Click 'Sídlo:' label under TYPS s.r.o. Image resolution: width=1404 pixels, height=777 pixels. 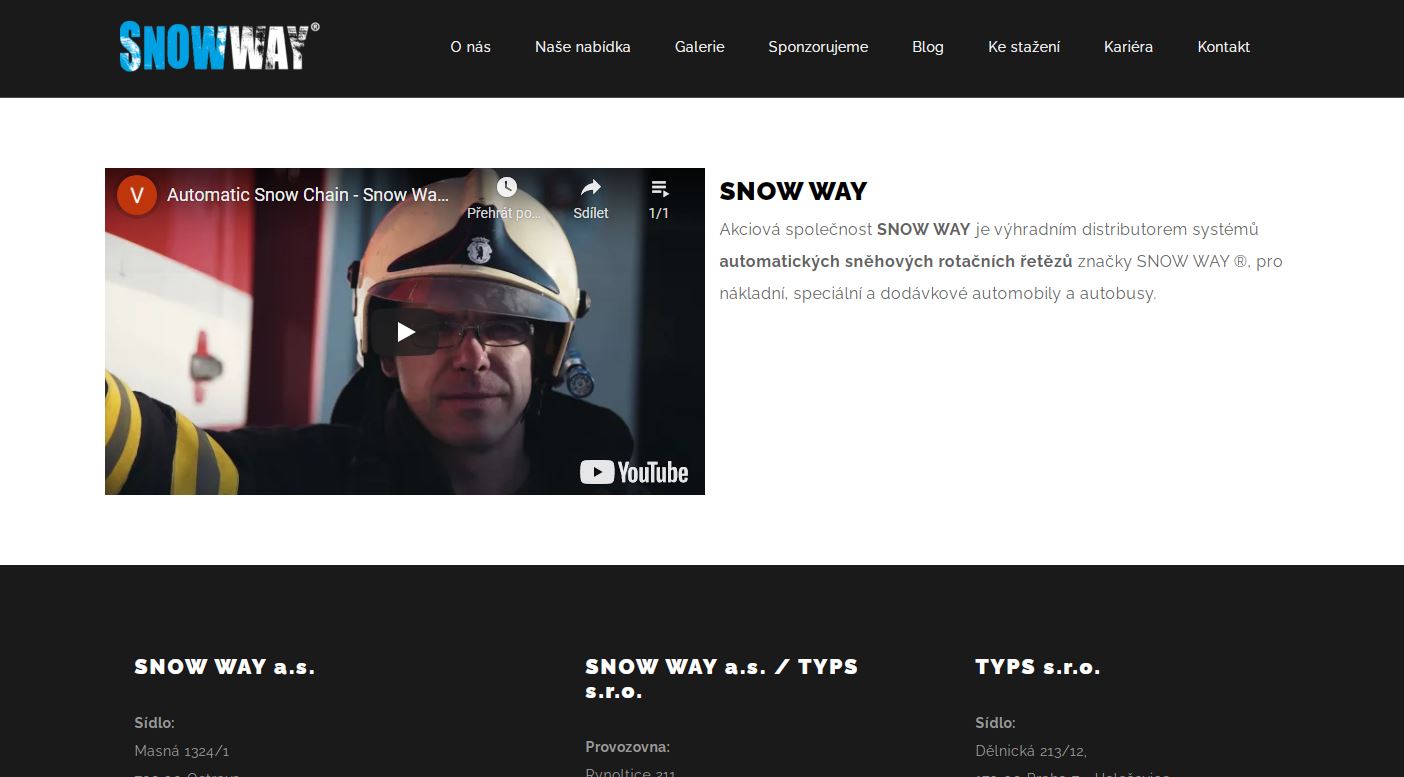pyautogui.click(x=996, y=723)
